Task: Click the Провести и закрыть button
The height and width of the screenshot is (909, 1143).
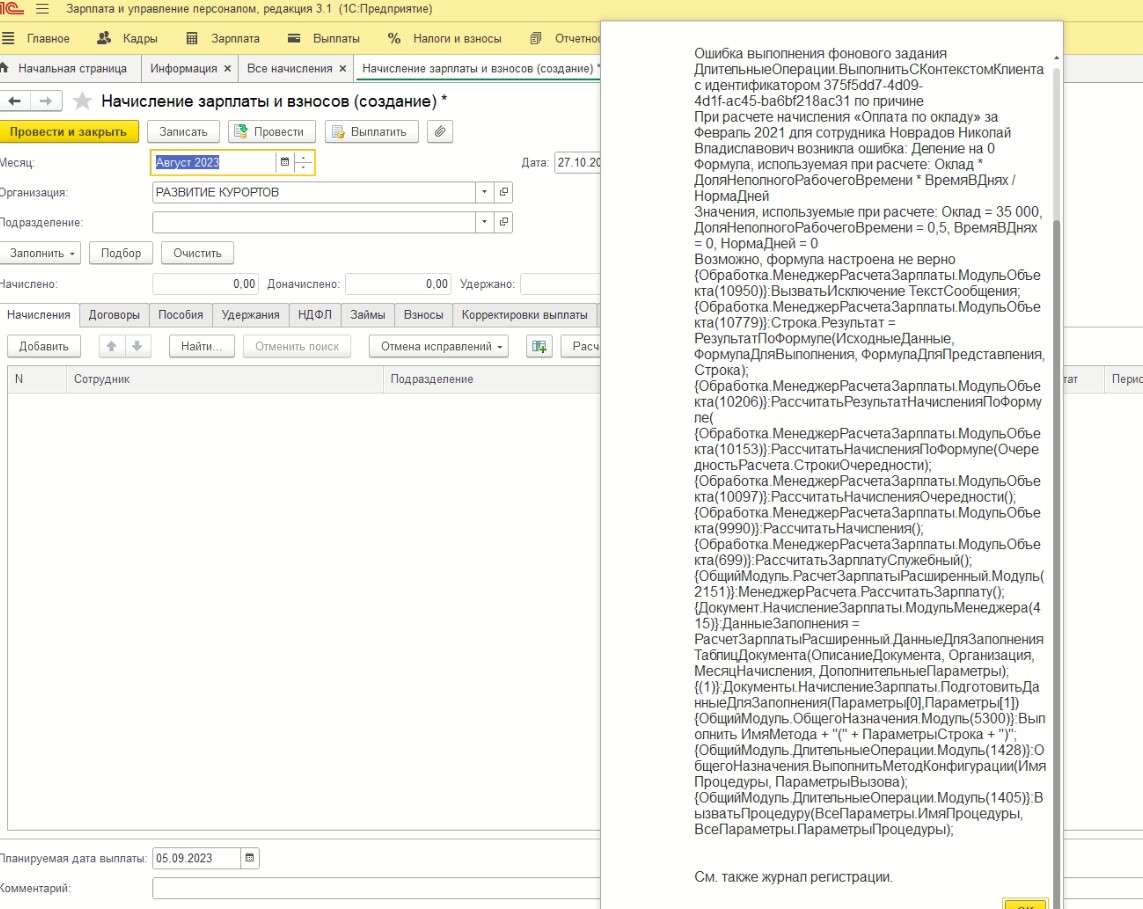Action: 68,132
